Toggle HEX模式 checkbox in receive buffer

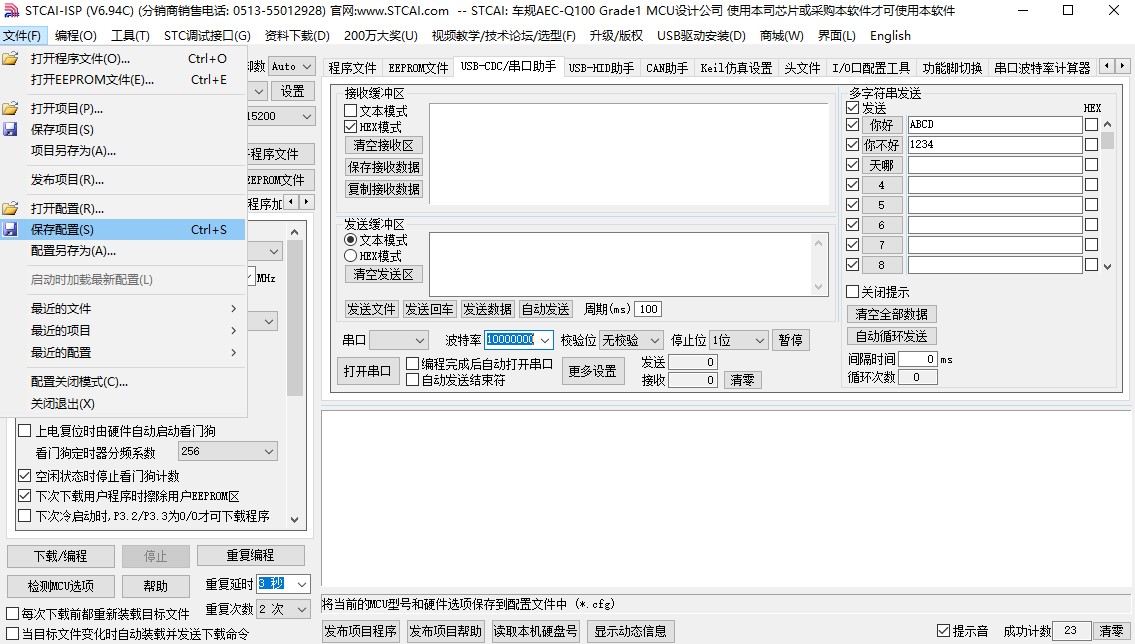coord(351,127)
